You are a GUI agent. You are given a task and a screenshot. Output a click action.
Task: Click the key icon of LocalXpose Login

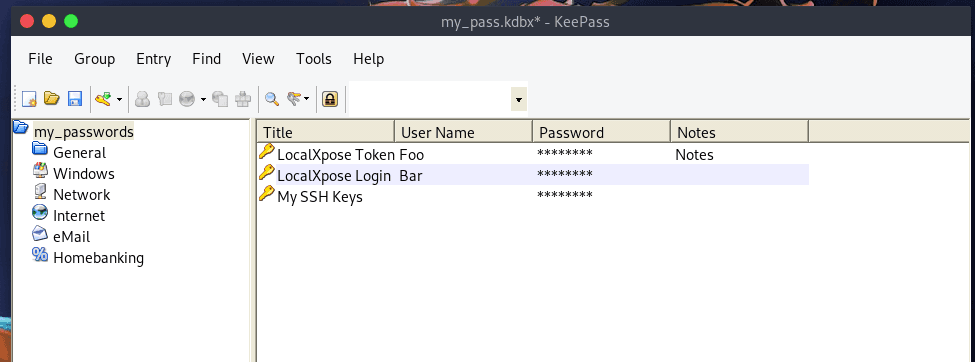coord(266,172)
